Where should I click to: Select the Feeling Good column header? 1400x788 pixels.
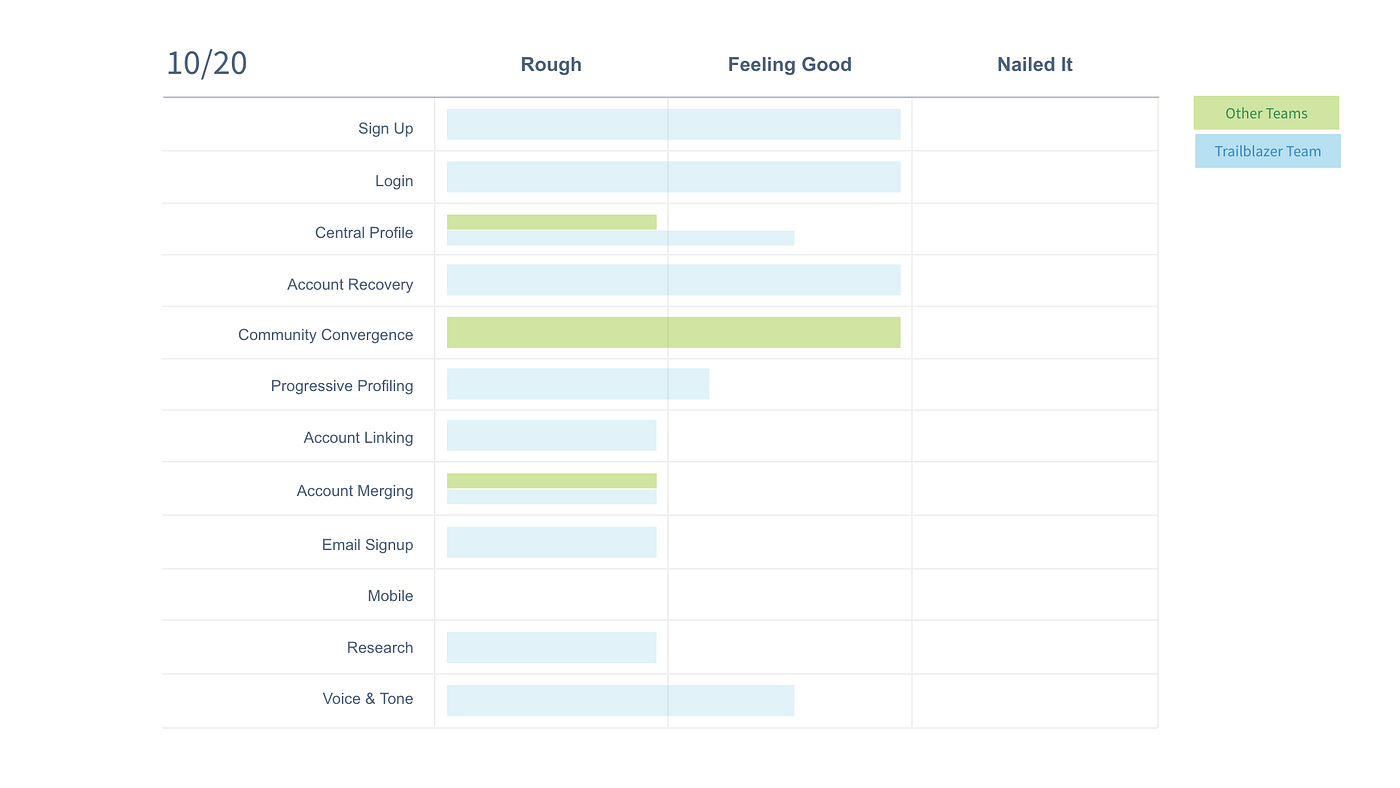[x=789, y=65]
